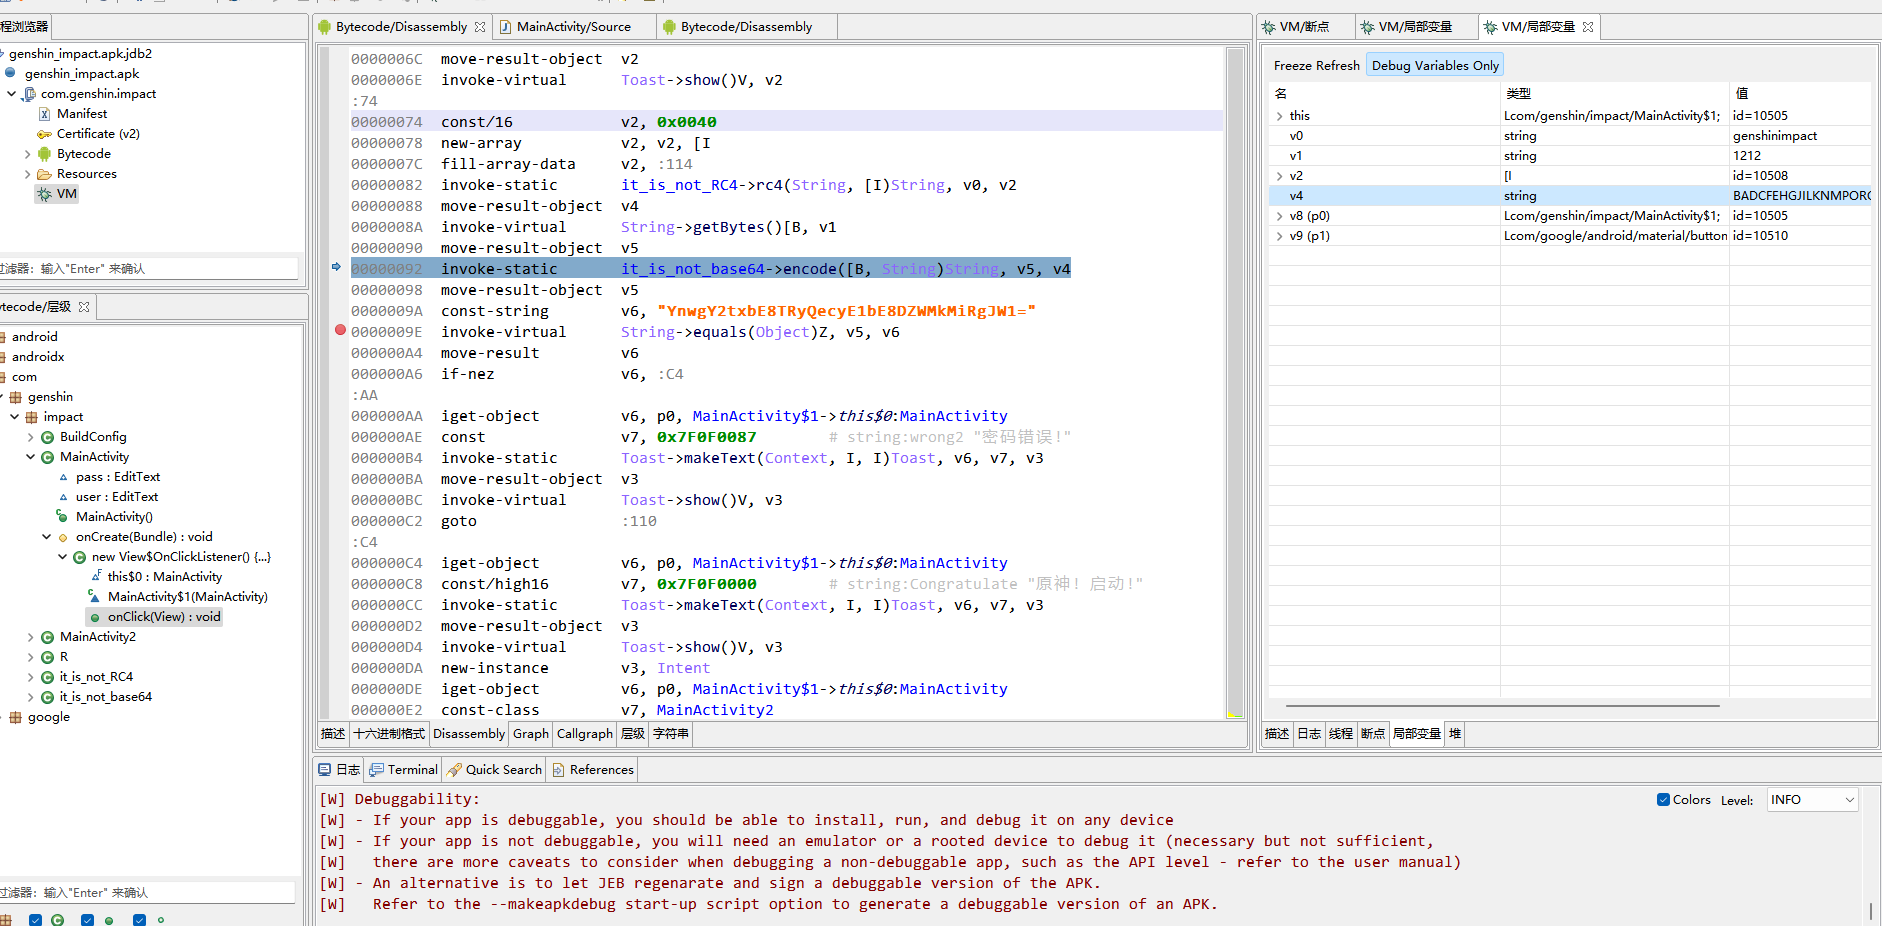The width and height of the screenshot is (1882, 926).
Task: Click the BuildConfig class icon
Action: (47, 437)
